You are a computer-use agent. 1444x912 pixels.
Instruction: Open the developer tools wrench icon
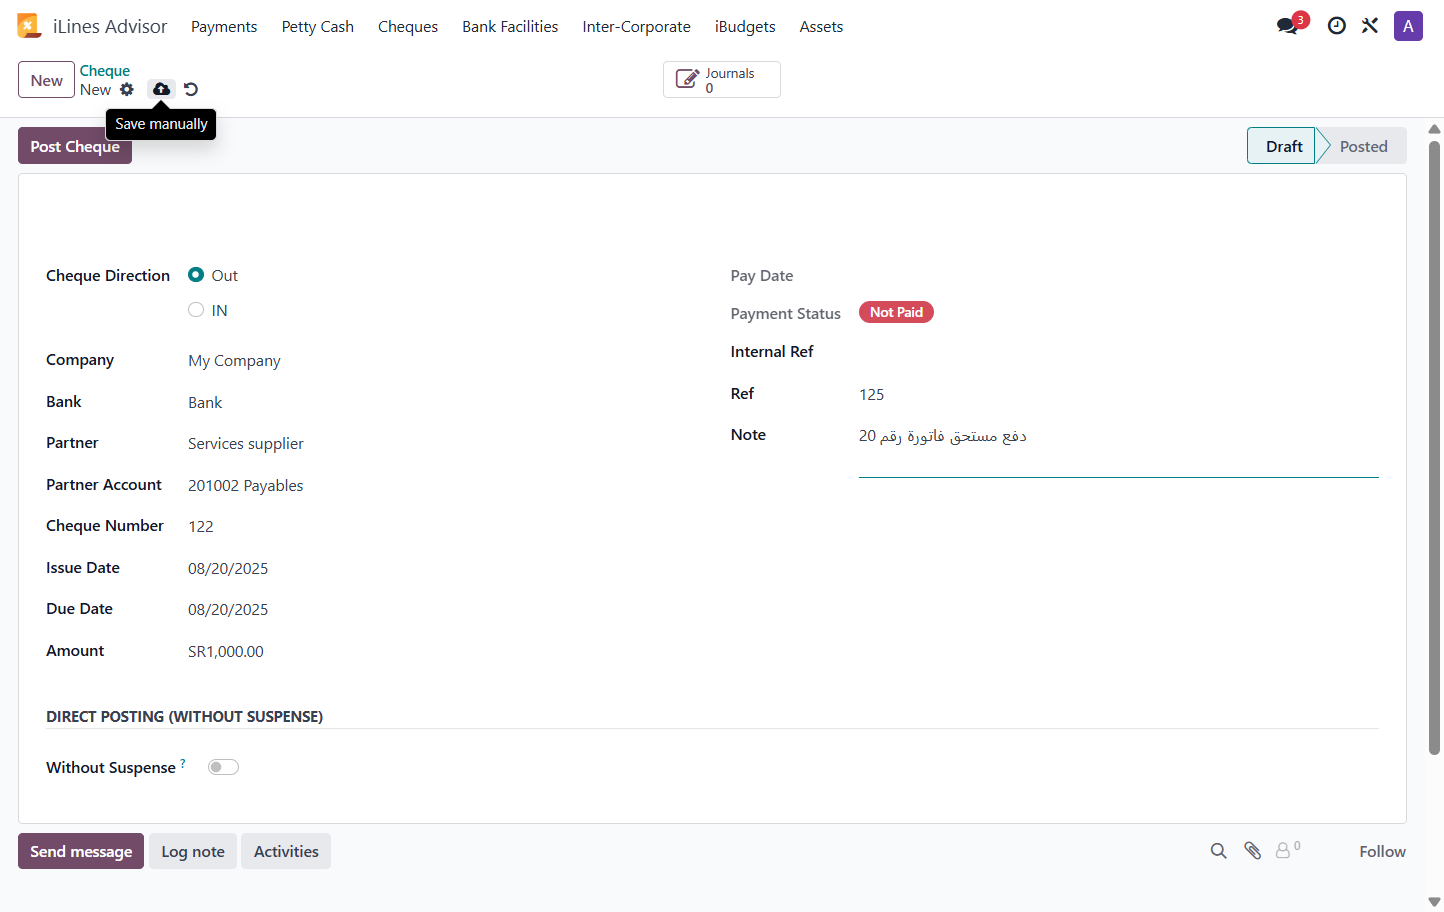point(1370,26)
